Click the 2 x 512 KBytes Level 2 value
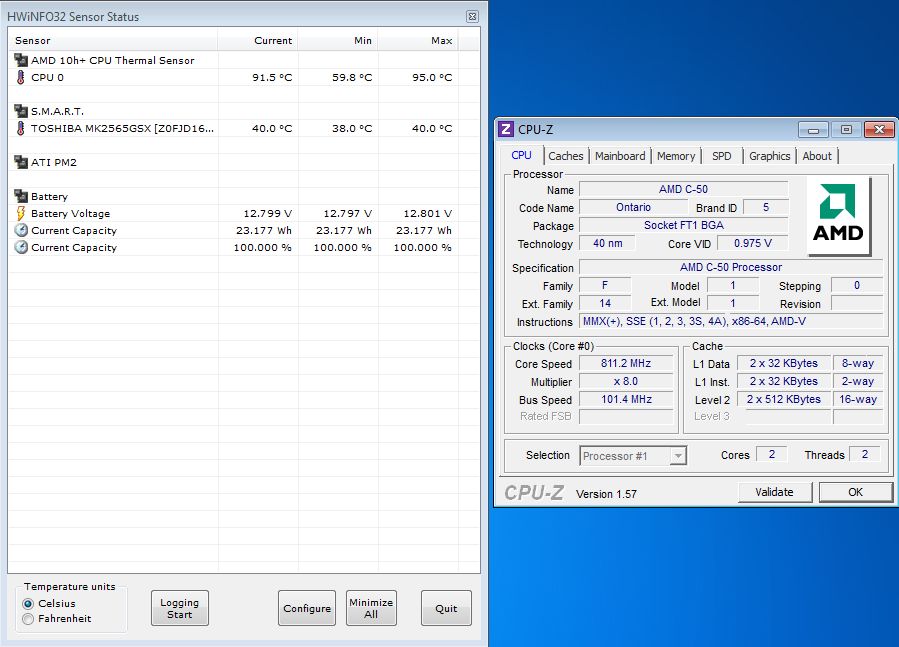 click(783, 399)
